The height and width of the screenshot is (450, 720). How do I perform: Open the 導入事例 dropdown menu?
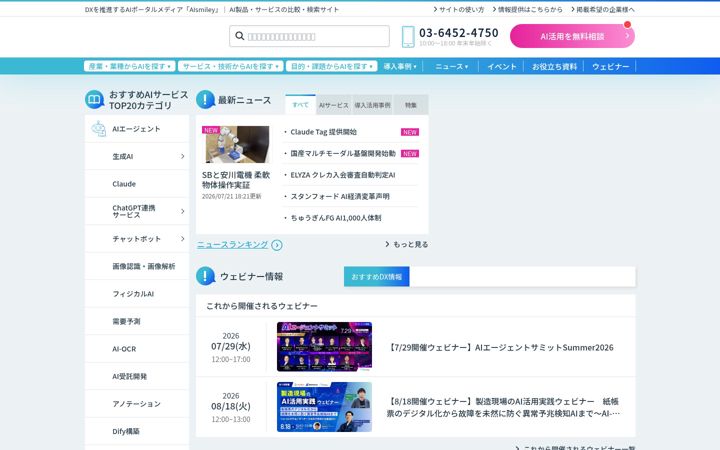[400, 66]
